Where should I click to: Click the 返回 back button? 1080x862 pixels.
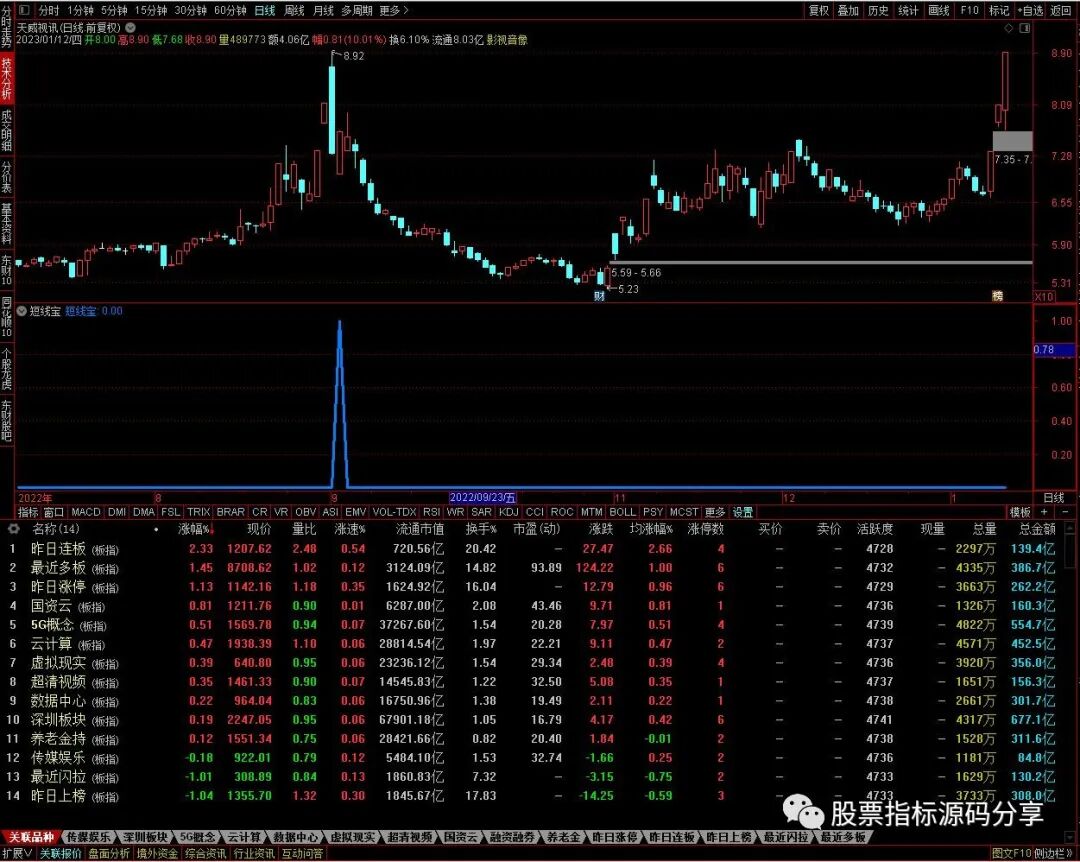1061,10
